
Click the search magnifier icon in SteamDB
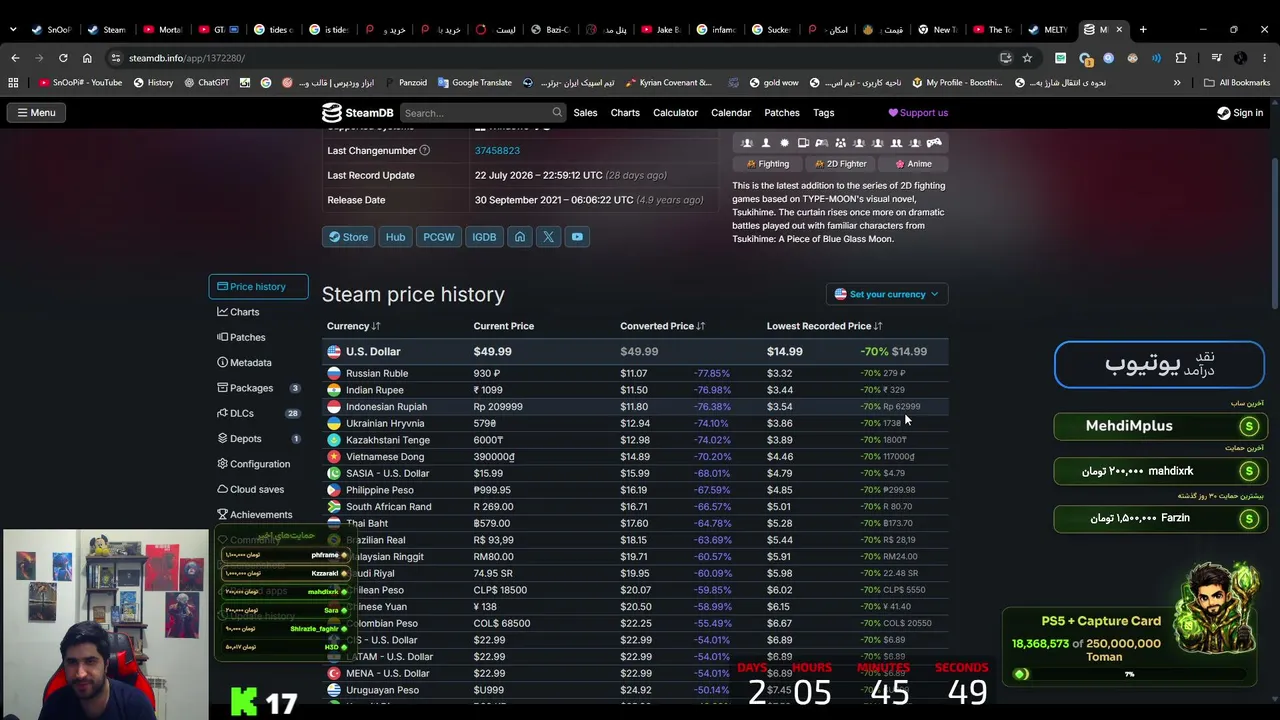[557, 113]
